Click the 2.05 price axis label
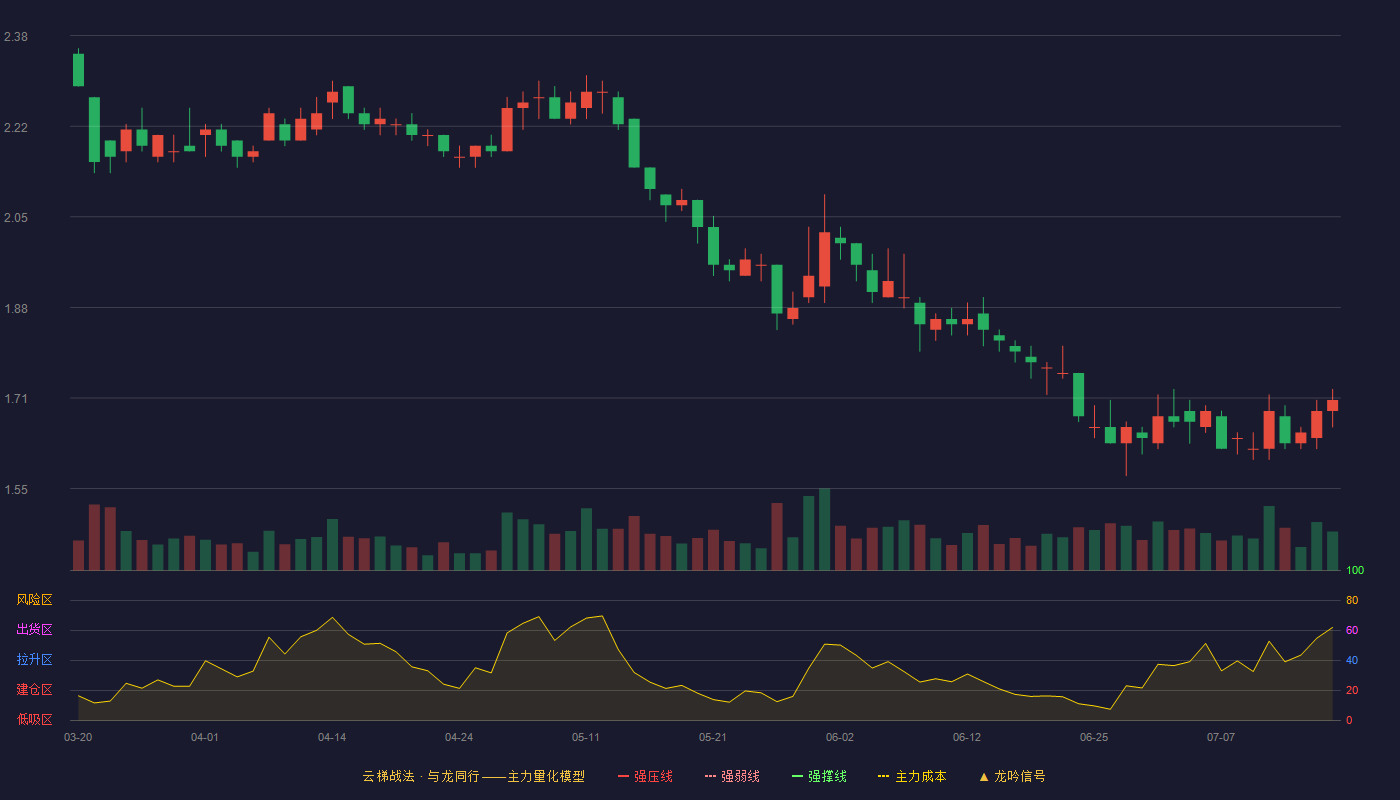Image resolution: width=1400 pixels, height=800 pixels. click(16, 218)
